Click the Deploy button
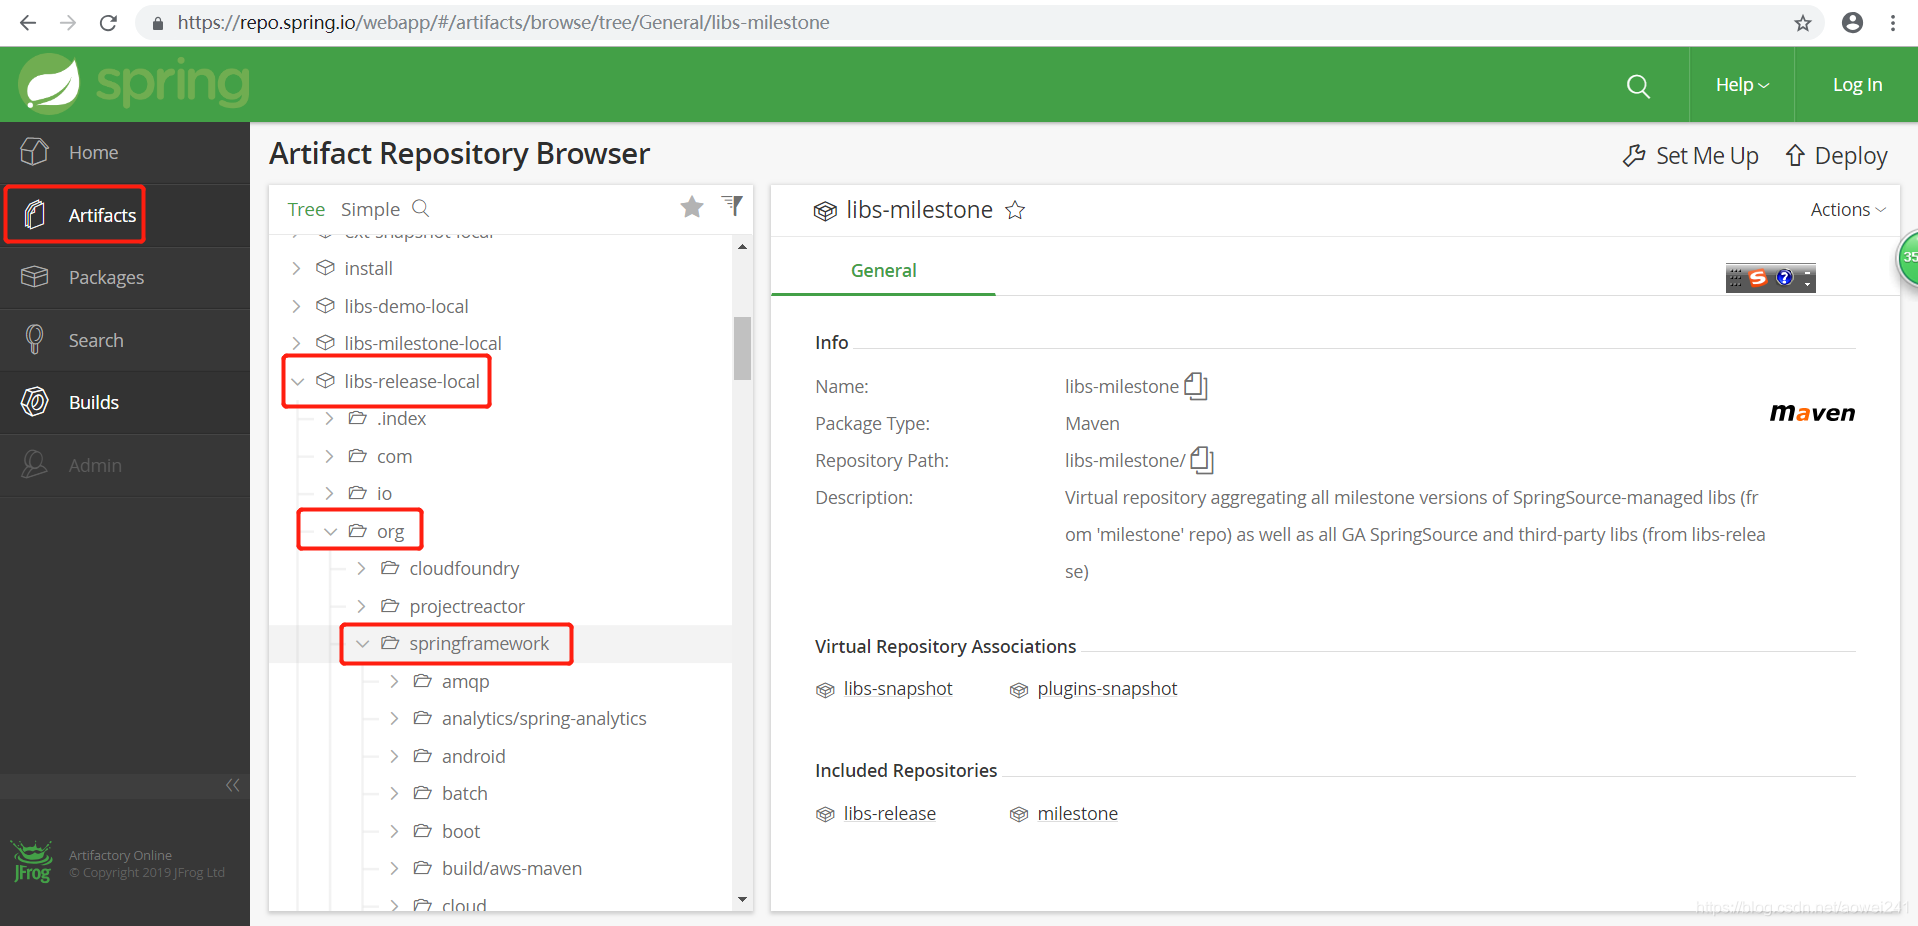 (1836, 156)
